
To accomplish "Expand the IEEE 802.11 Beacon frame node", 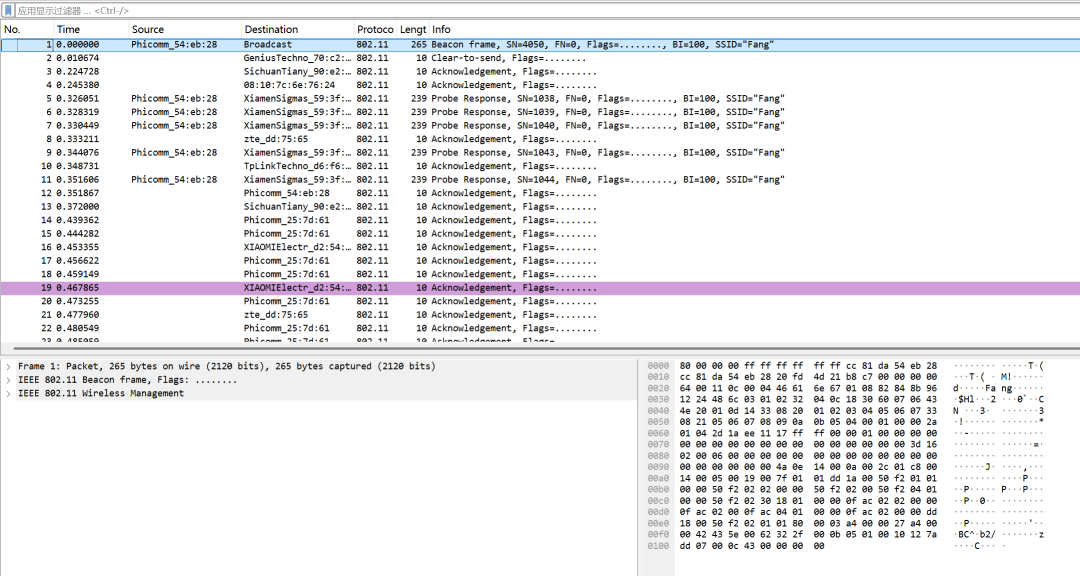I will [8, 380].
